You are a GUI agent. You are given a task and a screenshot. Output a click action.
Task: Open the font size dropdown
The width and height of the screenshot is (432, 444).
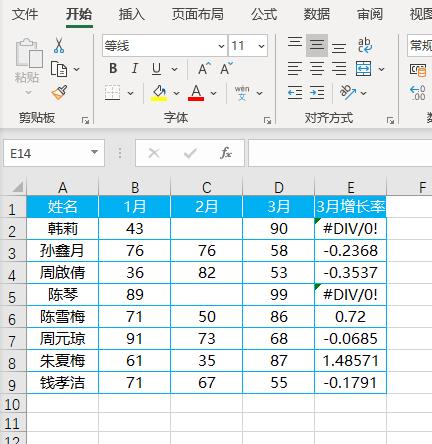(261, 46)
